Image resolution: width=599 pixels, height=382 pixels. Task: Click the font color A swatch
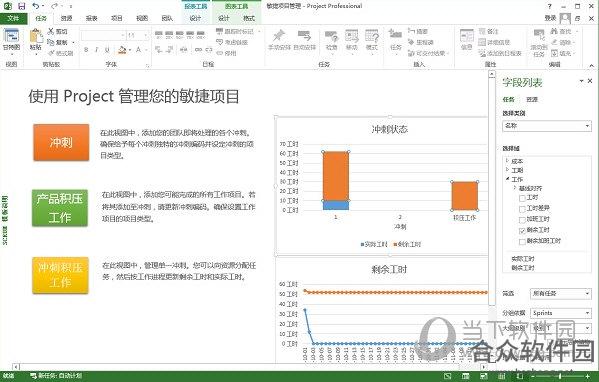tap(138, 50)
